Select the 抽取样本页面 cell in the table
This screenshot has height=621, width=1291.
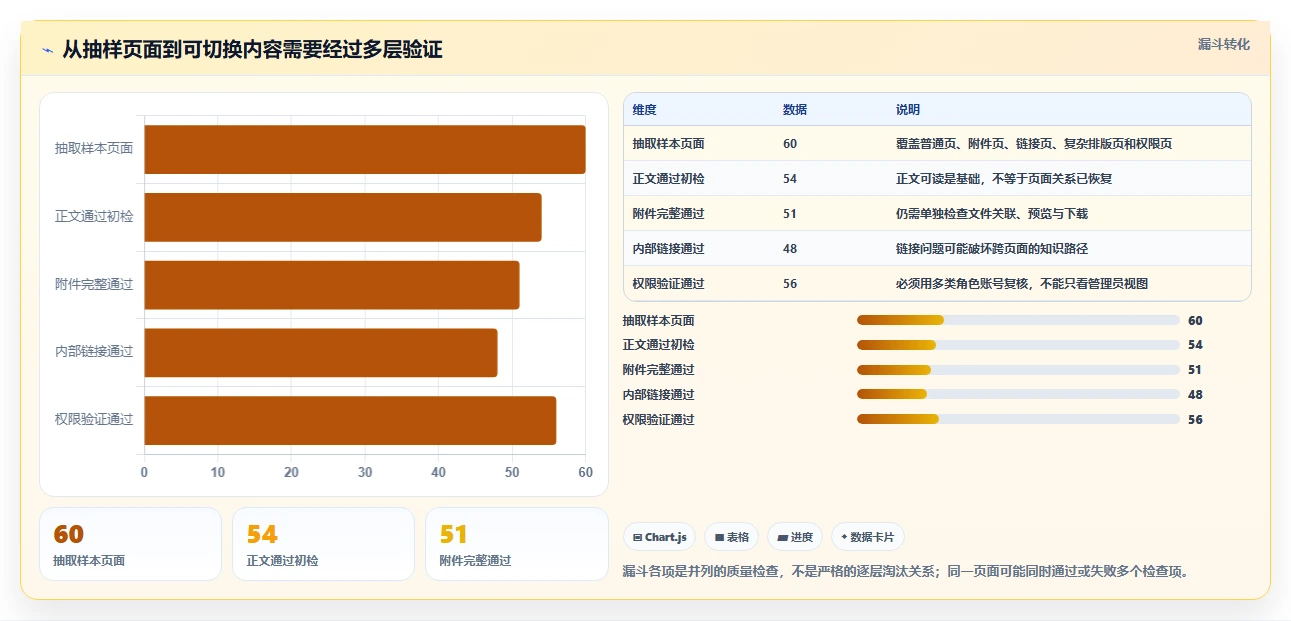click(x=668, y=144)
